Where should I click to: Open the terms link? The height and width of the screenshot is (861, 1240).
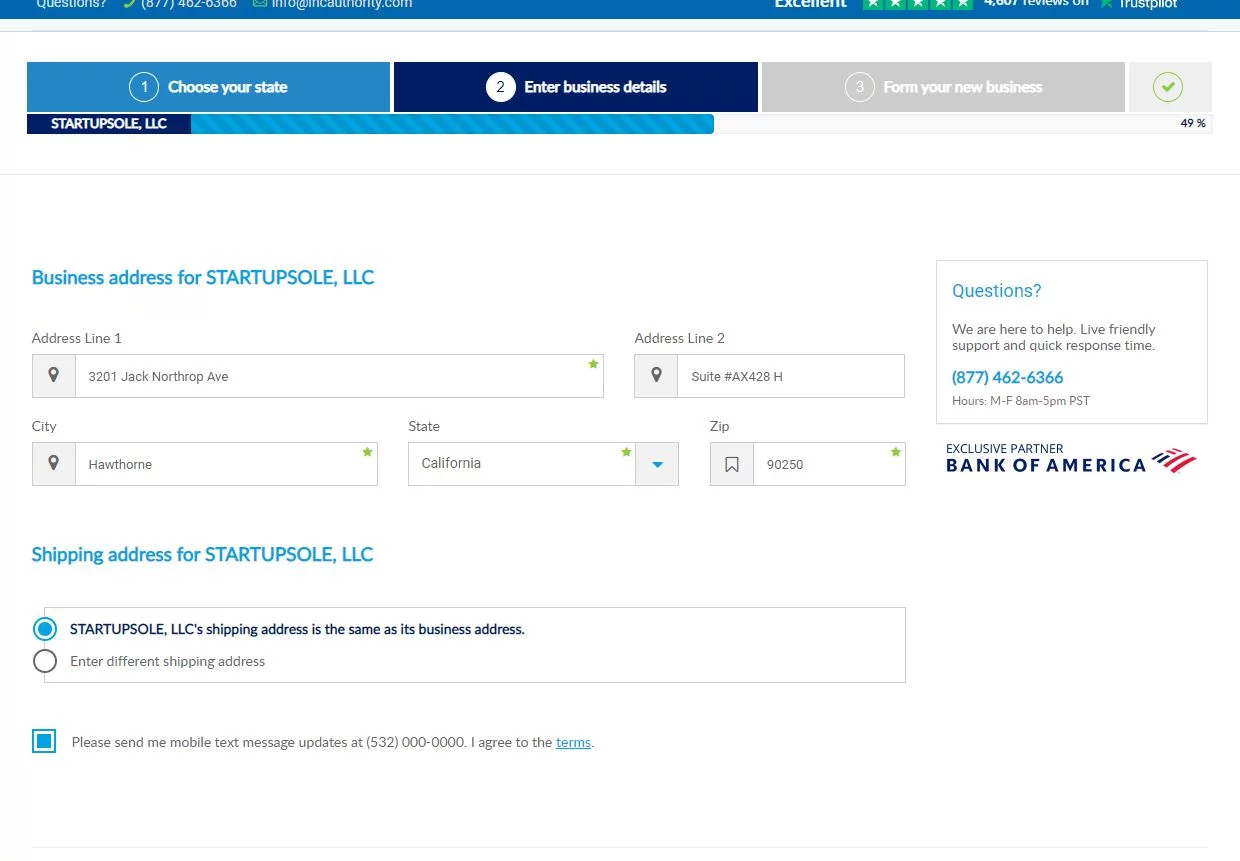click(x=573, y=742)
